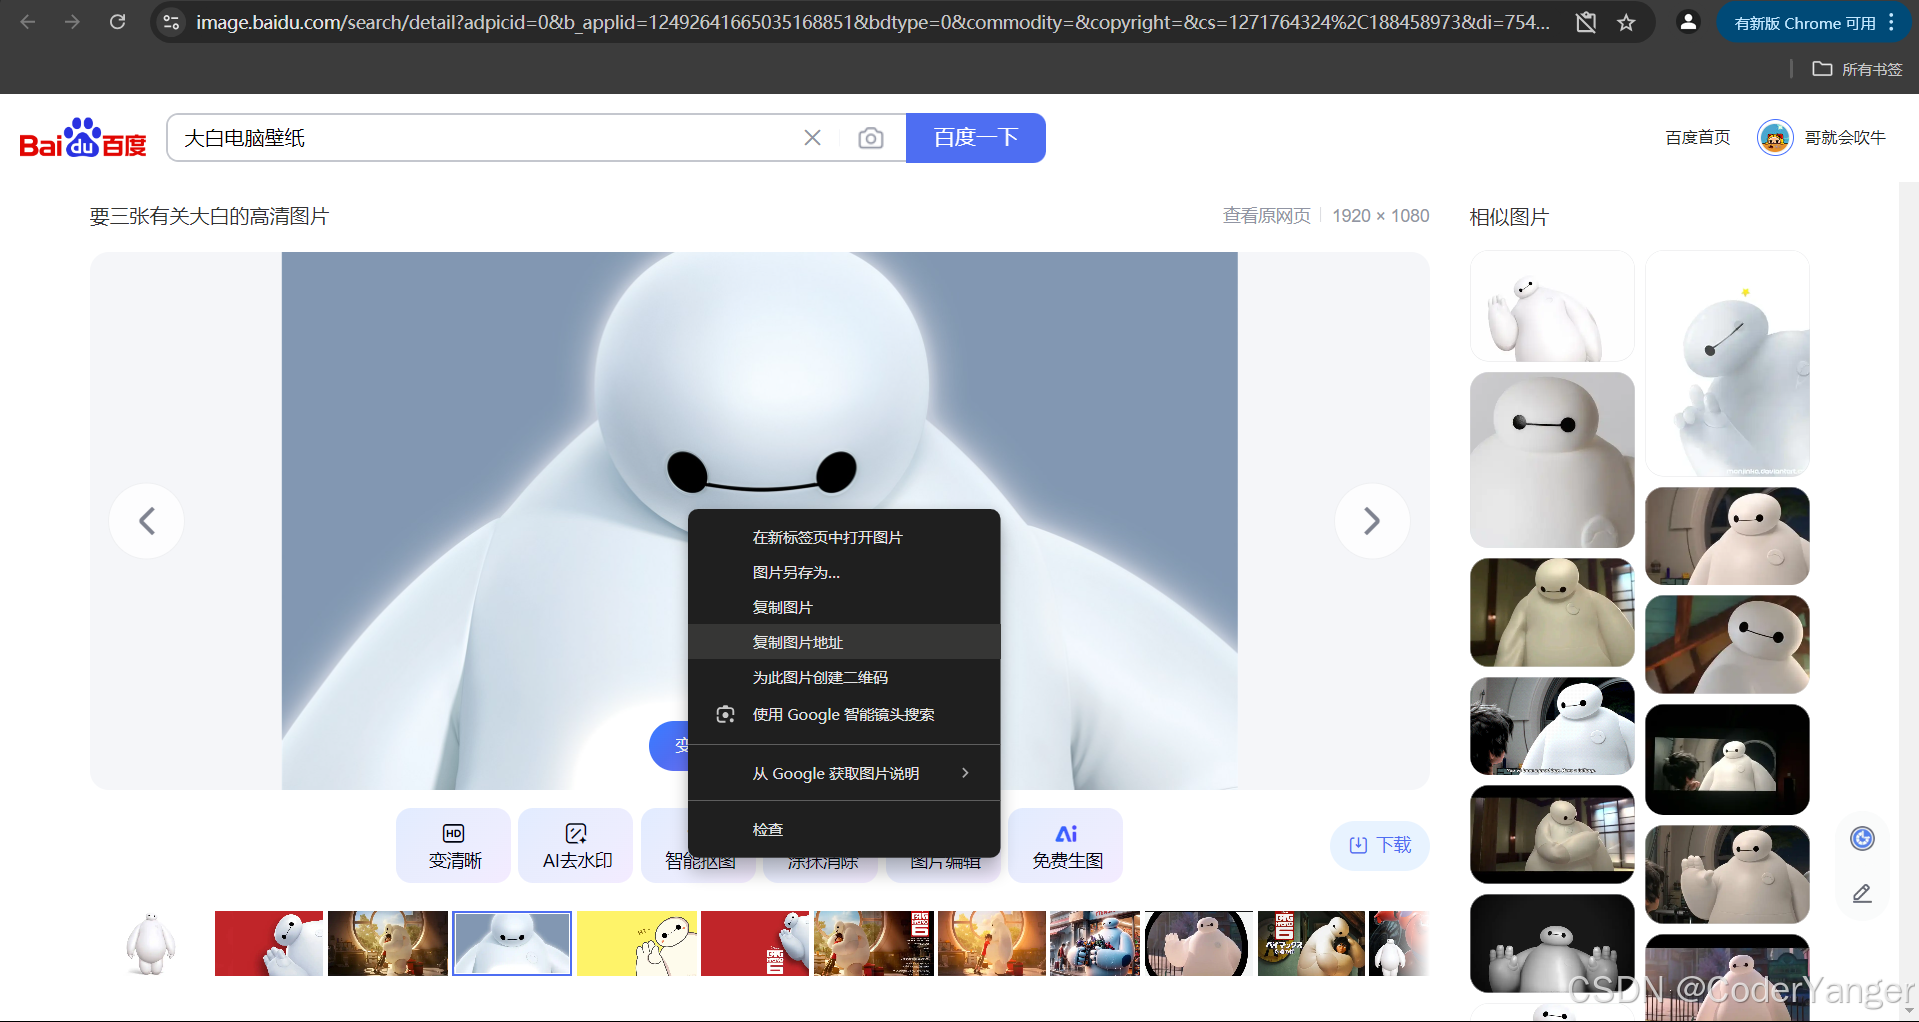Select 复制图片地址 menu entry
The image size is (1919, 1022).
[x=844, y=642]
